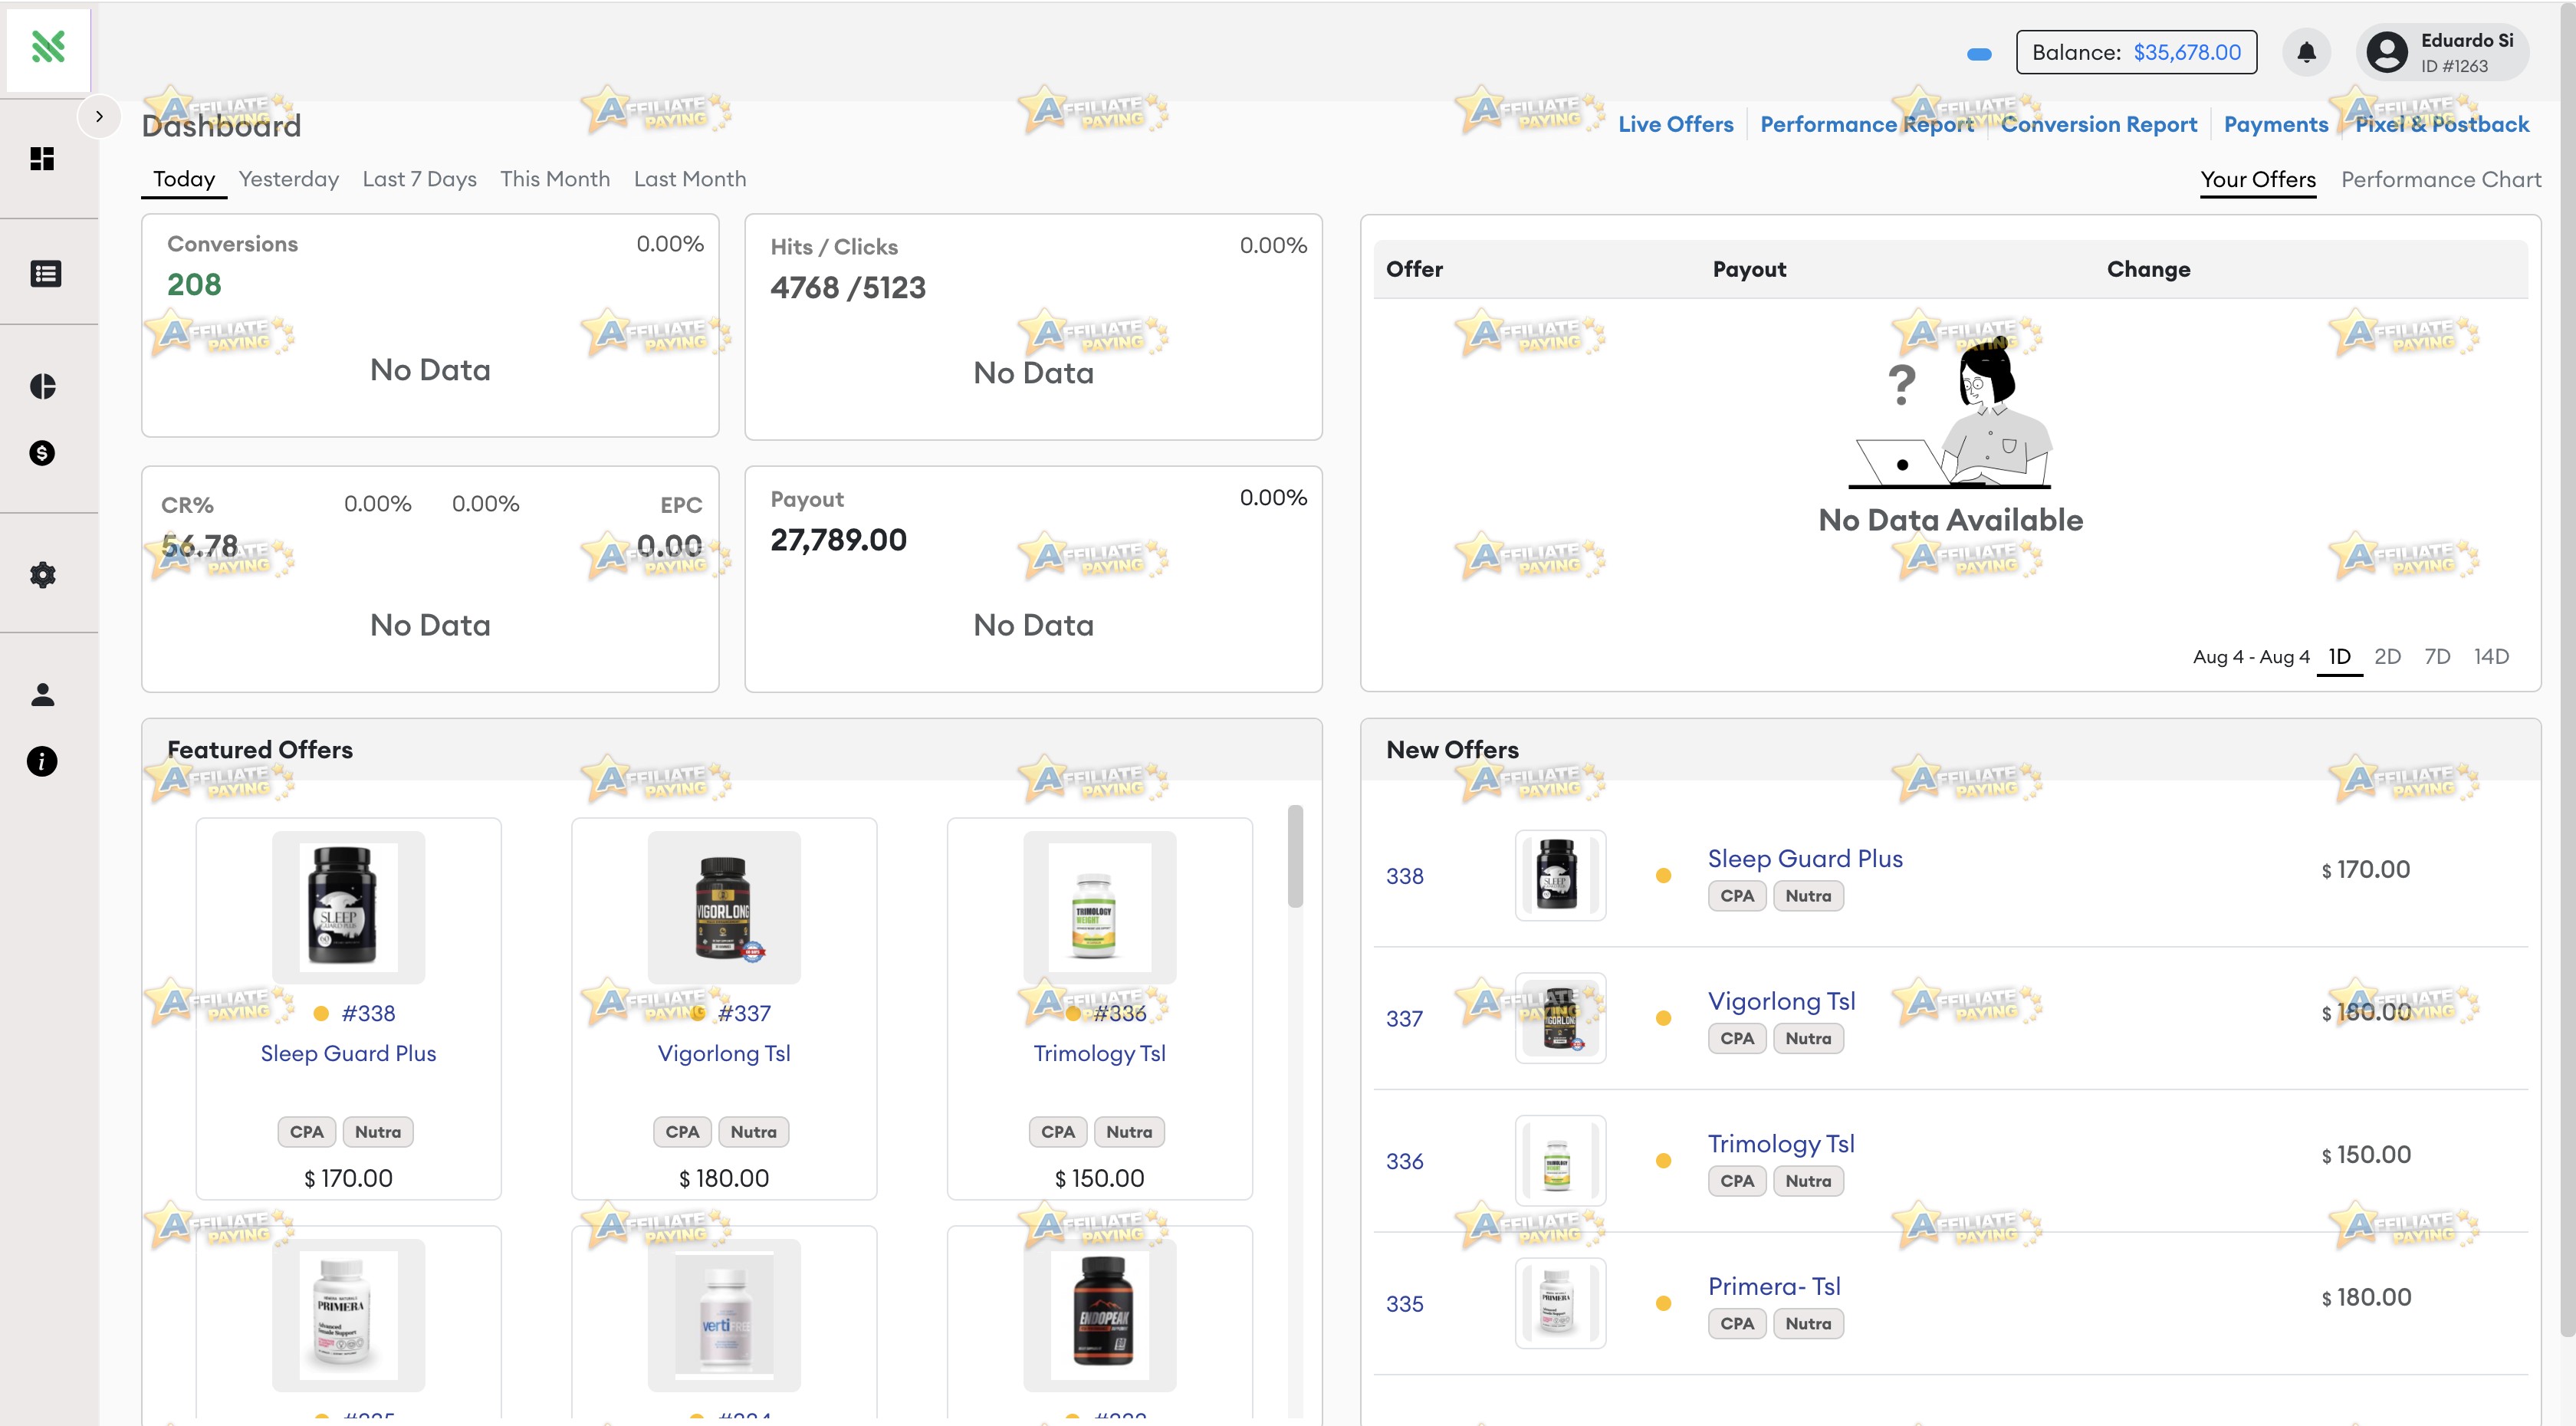2576x1426 pixels.
Task: Open the Conversion Report link
Action: coord(2099,124)
